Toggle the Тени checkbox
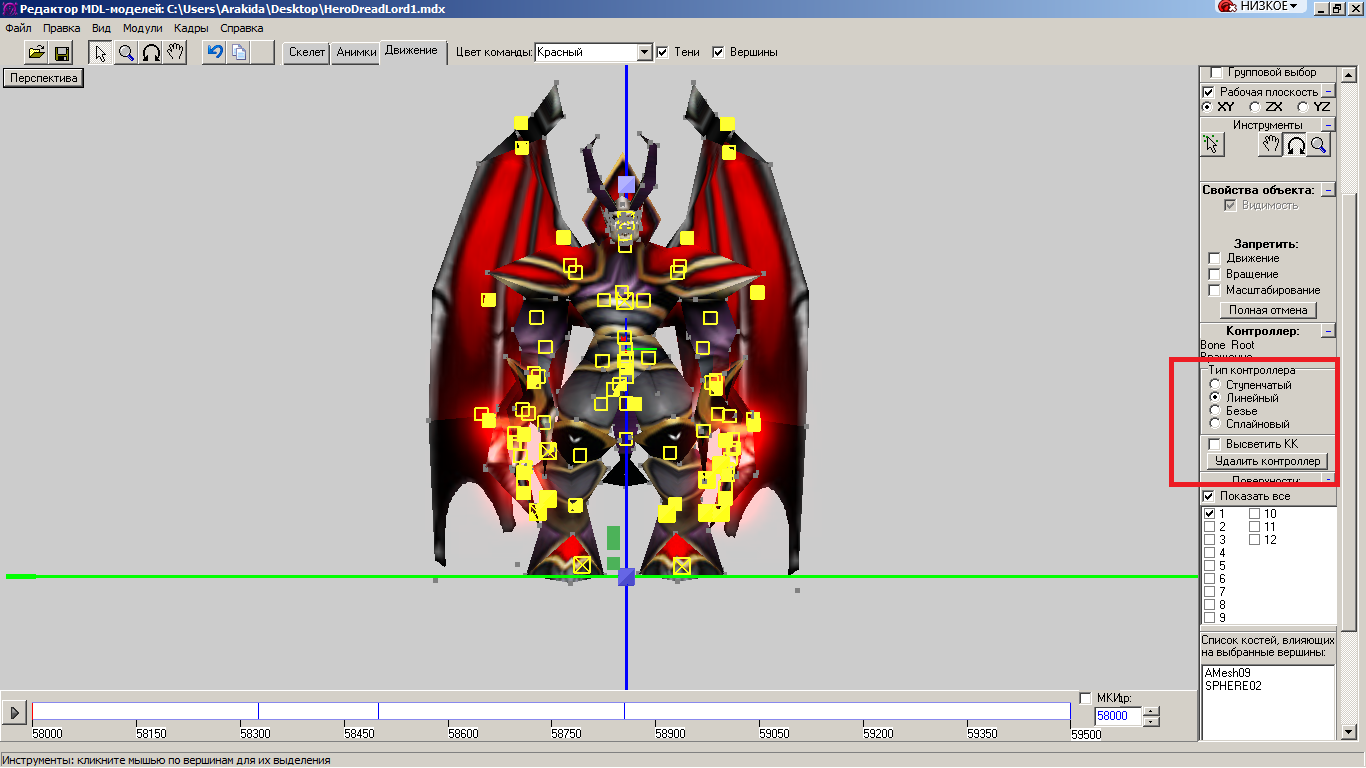The image size is (1366, 768). [x=662, y=52]
